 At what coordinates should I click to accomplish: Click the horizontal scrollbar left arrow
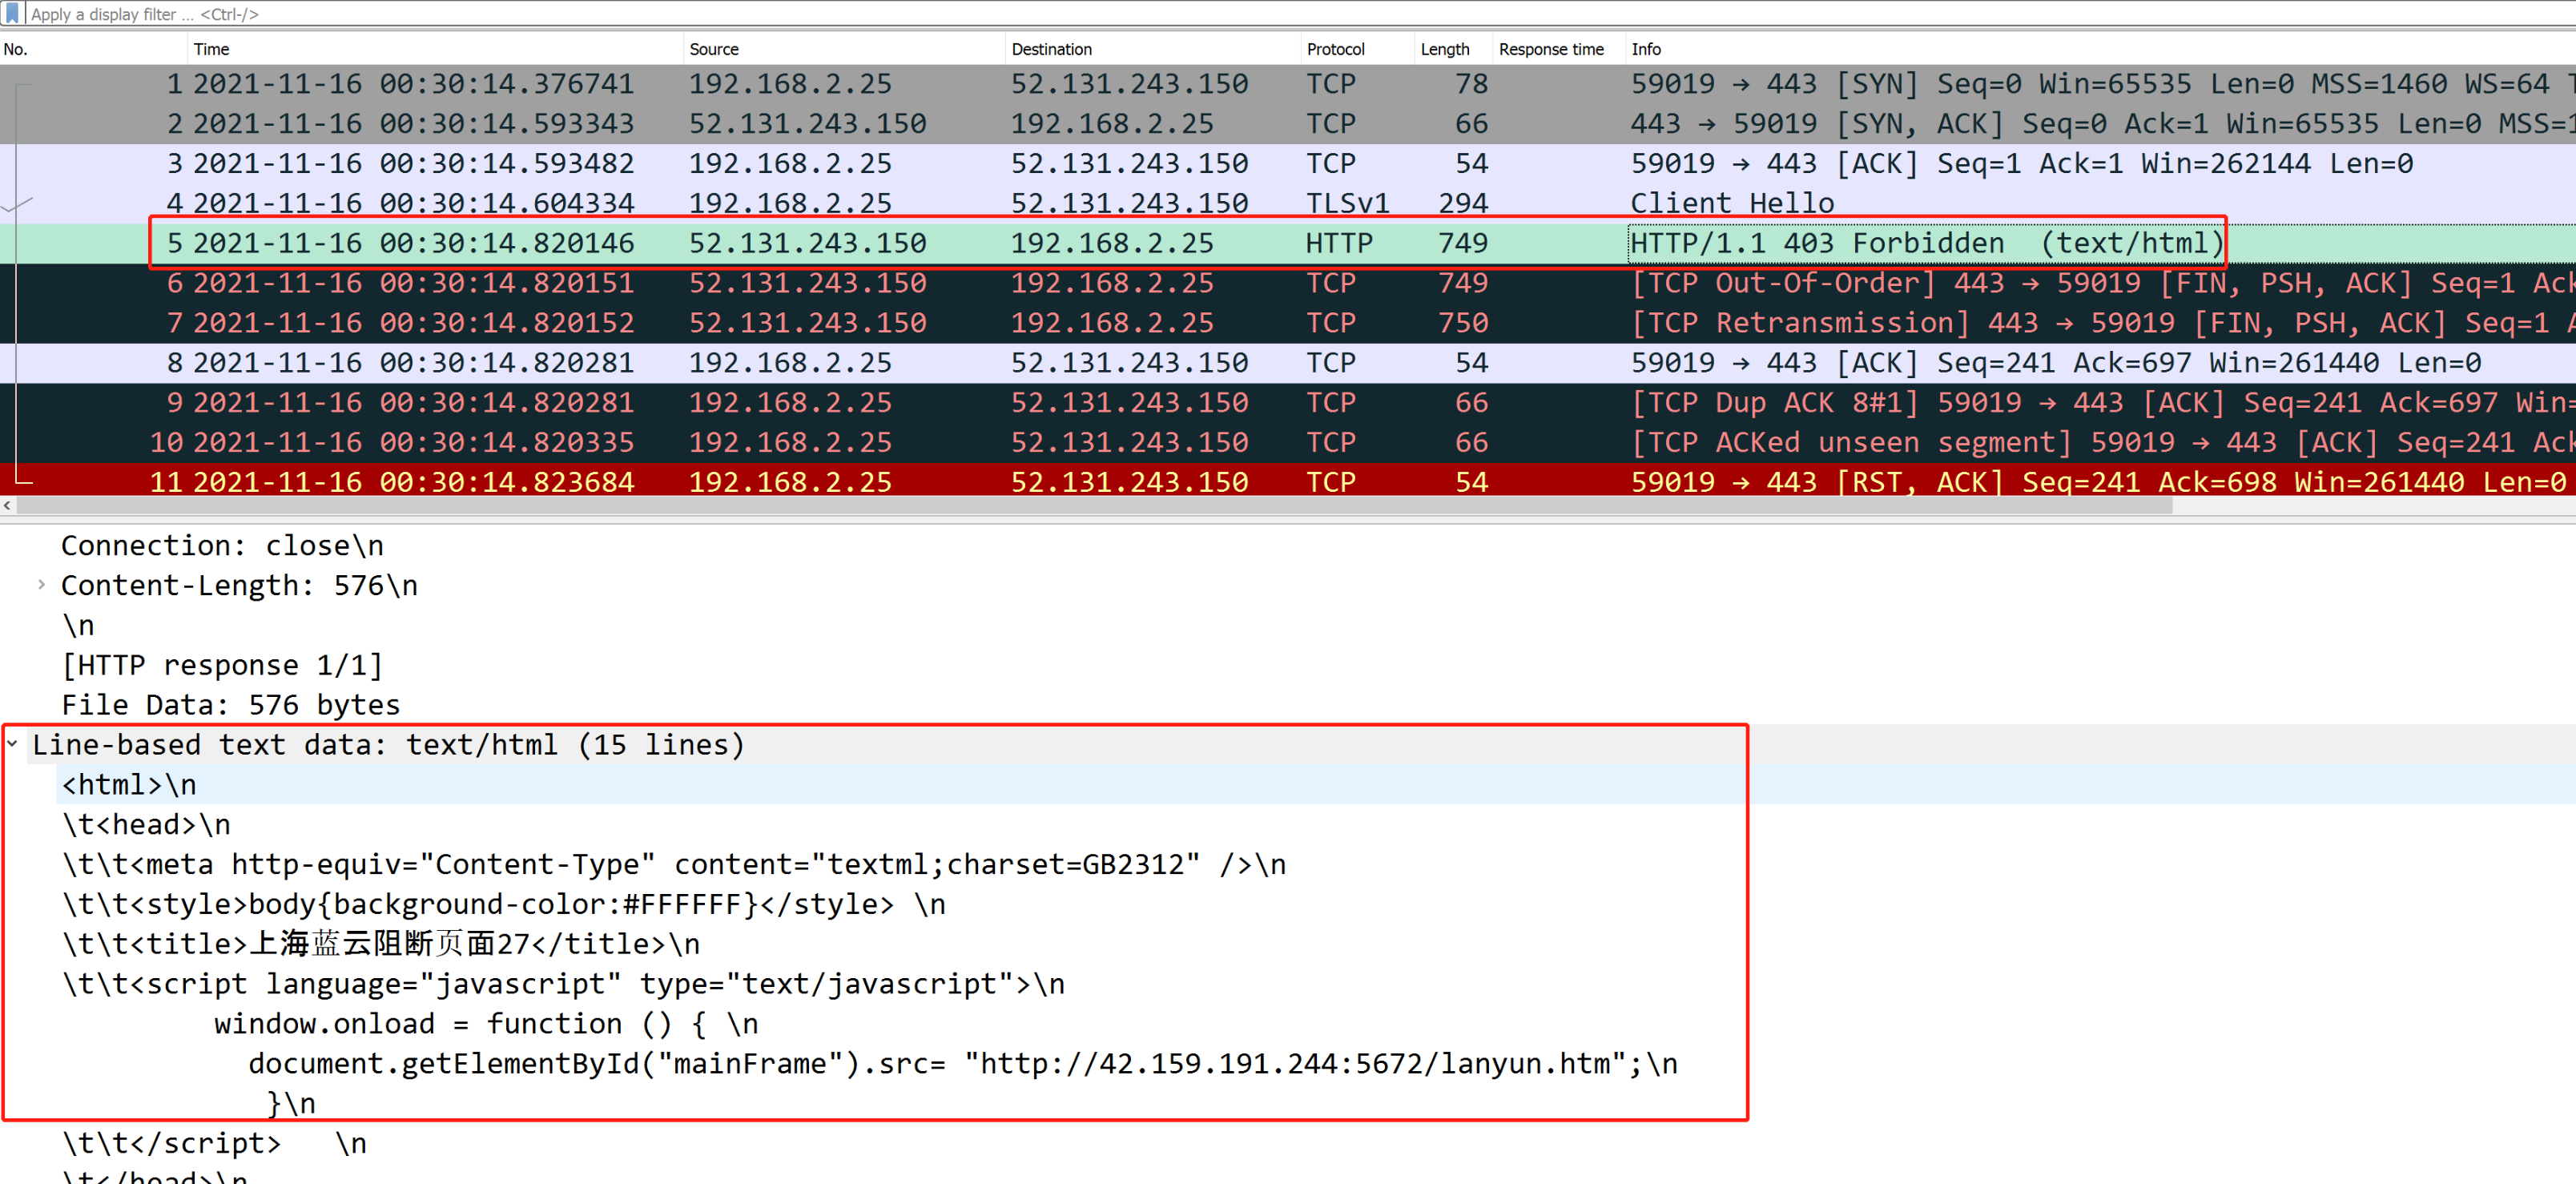pos(8,506)
